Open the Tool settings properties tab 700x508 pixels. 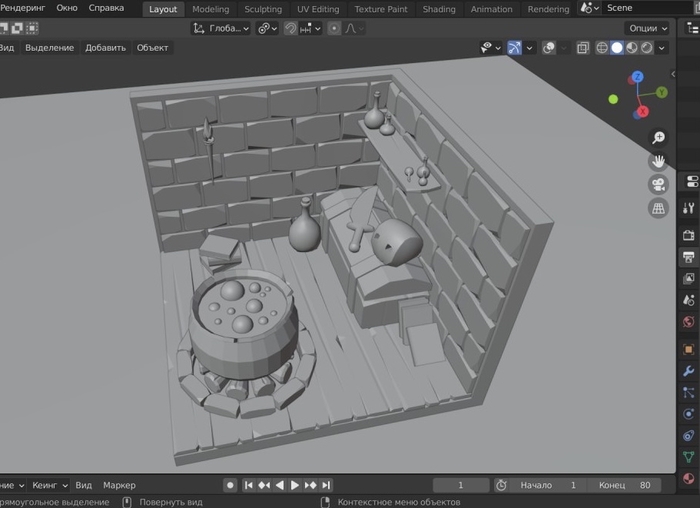point(688,208)
